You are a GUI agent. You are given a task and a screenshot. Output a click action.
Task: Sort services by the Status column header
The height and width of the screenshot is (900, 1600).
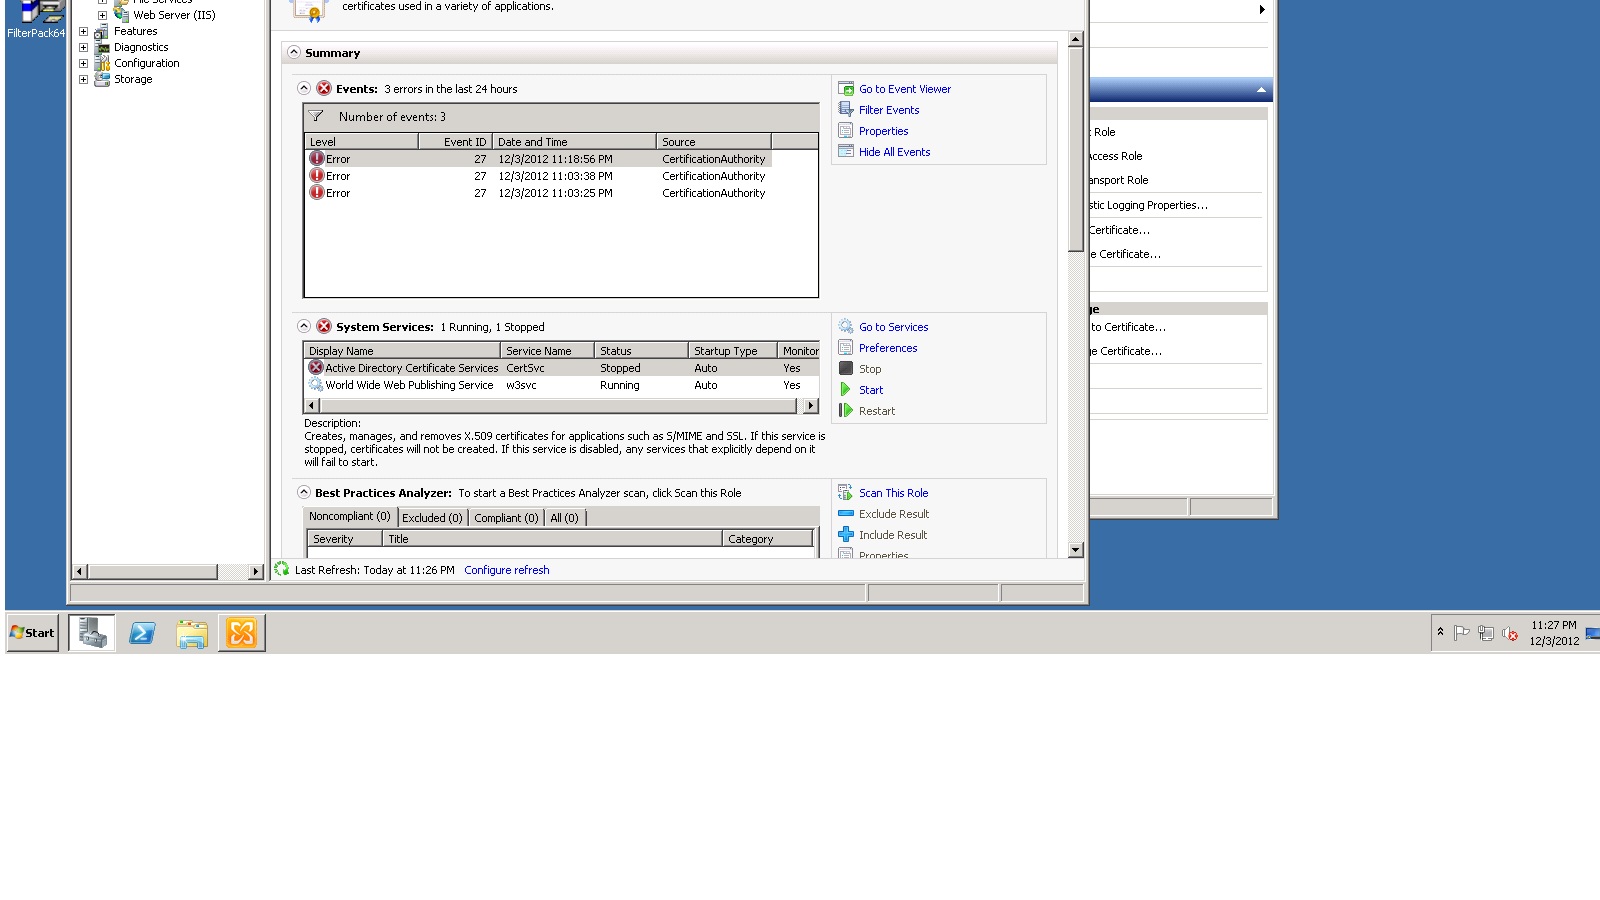coord(641,351)
